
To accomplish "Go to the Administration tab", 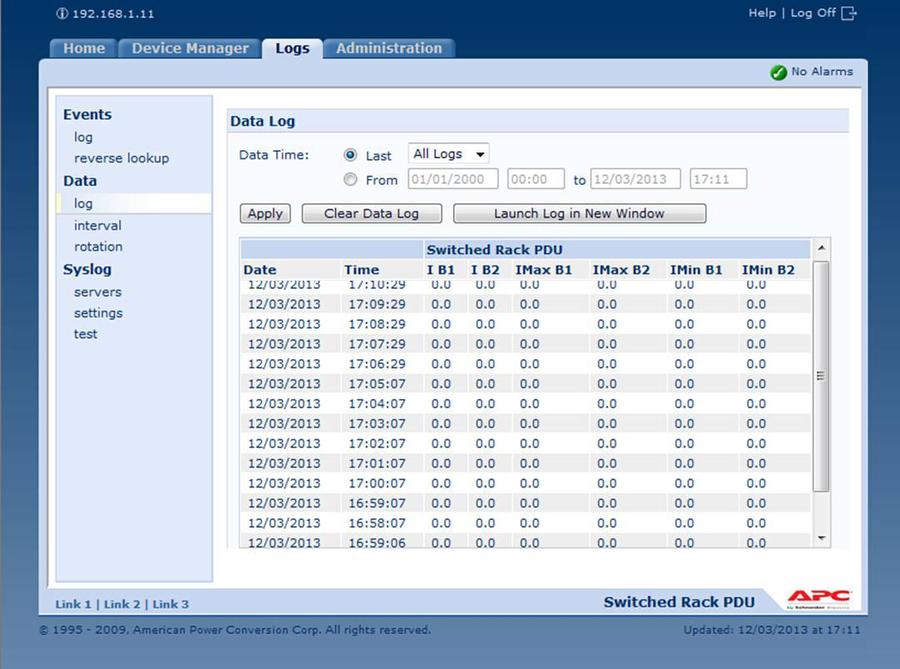I will 388,48.
